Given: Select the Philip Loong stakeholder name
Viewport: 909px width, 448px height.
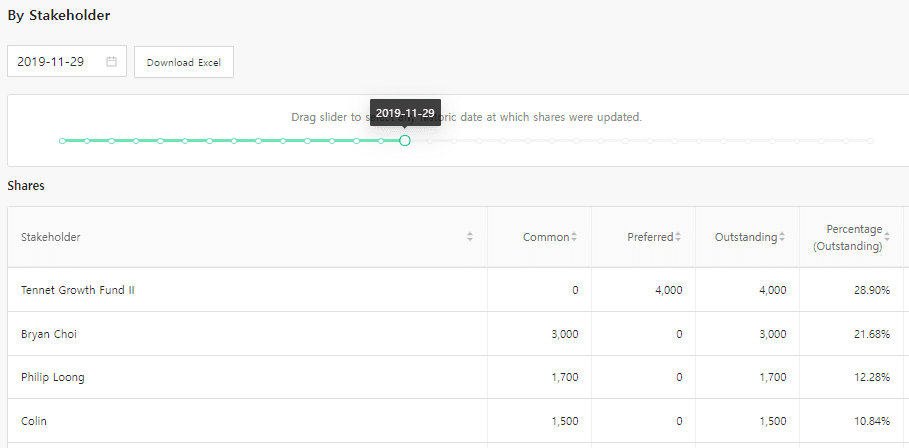Looking at the screenshot, I should coord(53,378).
